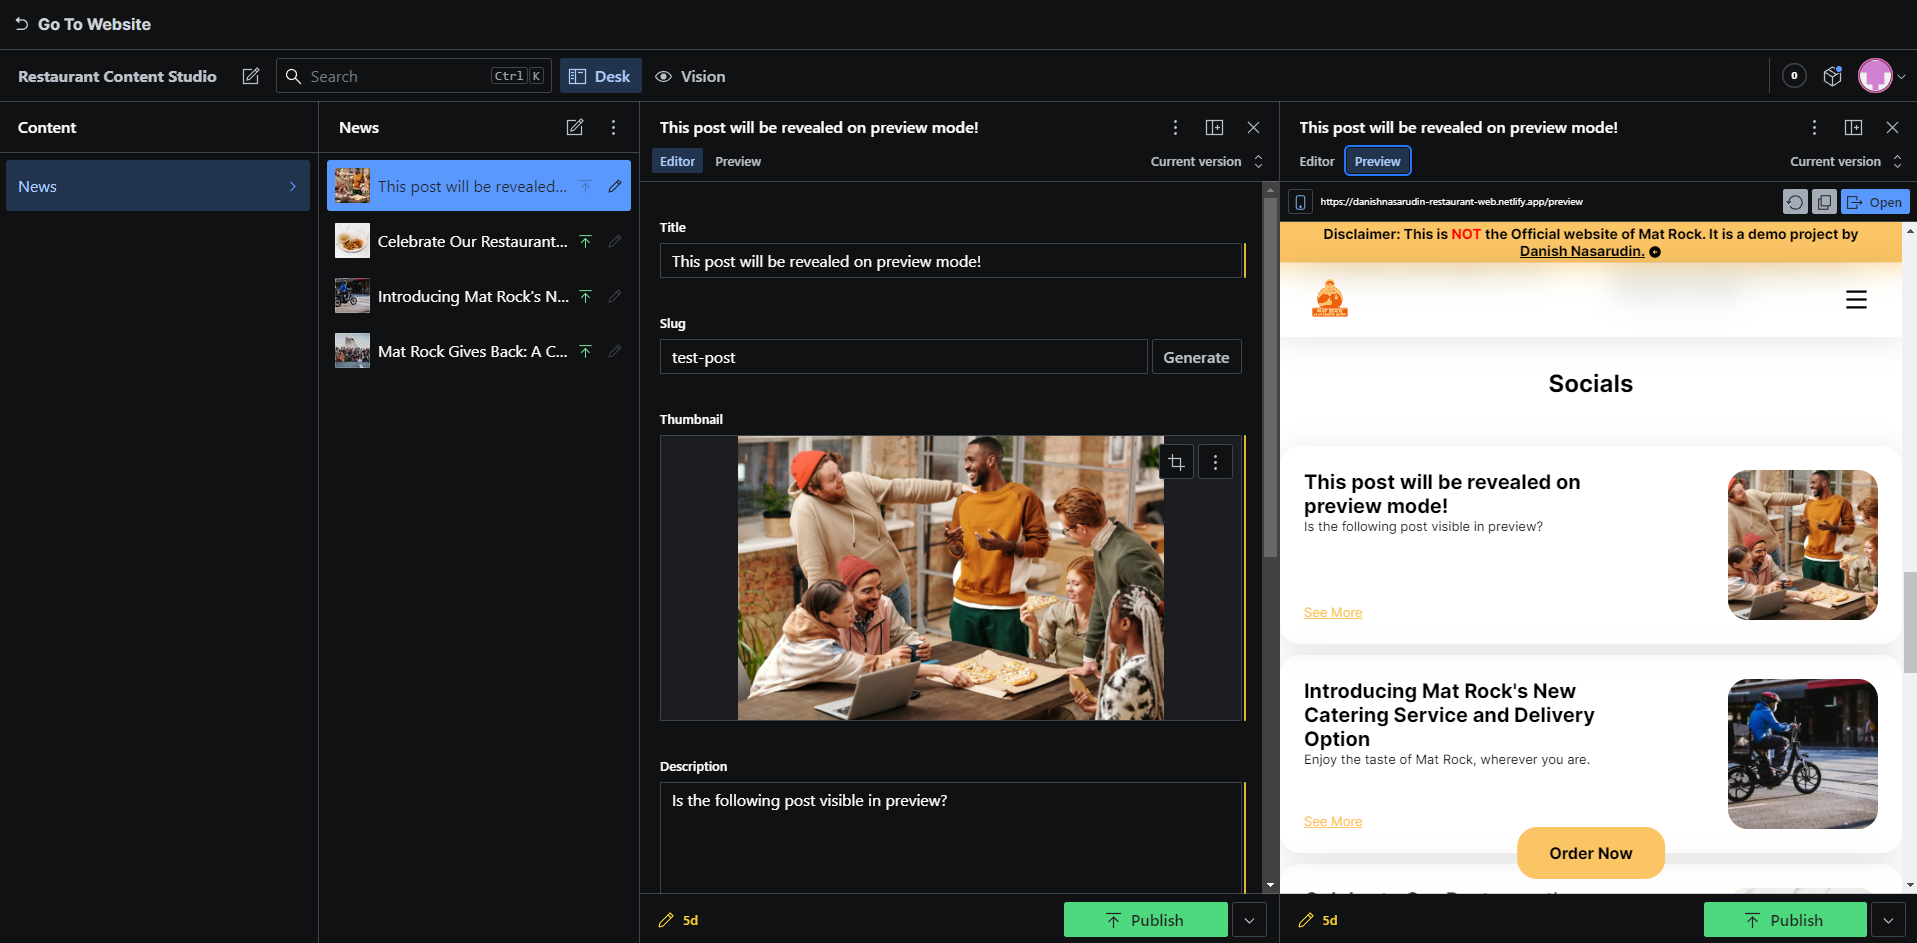
Task: Select the Editor tab in the preview pane
Action: 1317,161
